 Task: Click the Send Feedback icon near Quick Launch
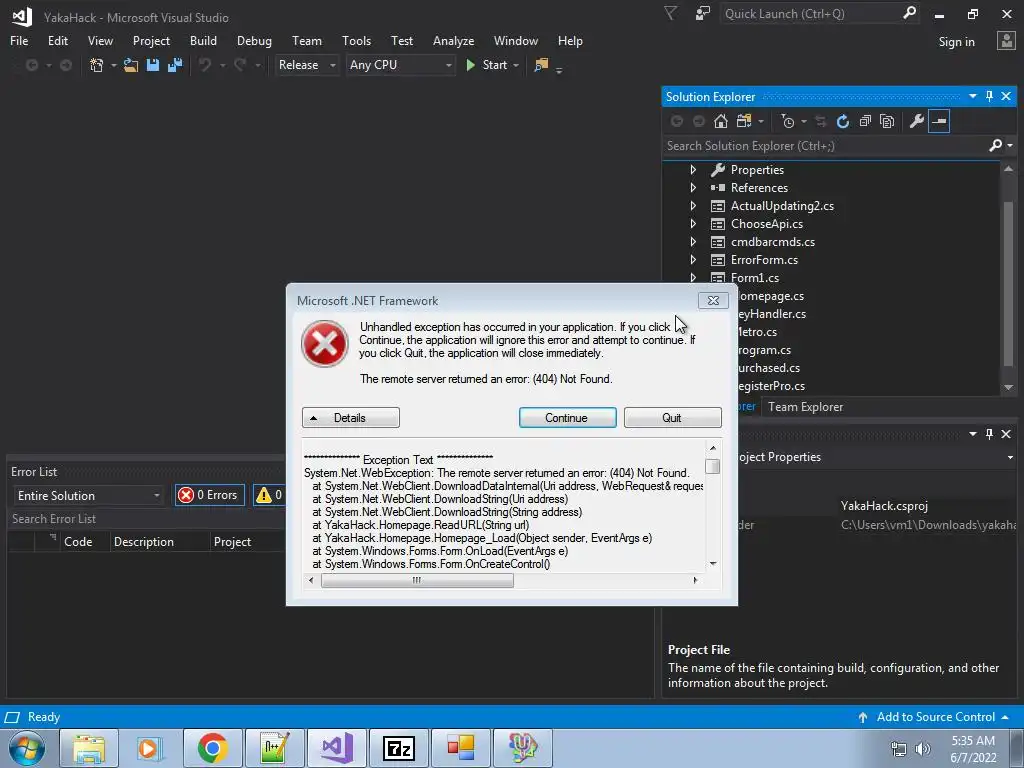pos(703,13)
